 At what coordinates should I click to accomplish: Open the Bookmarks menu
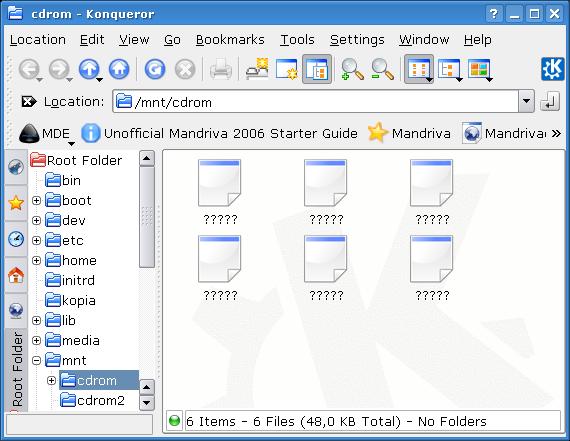coord(230,40)
